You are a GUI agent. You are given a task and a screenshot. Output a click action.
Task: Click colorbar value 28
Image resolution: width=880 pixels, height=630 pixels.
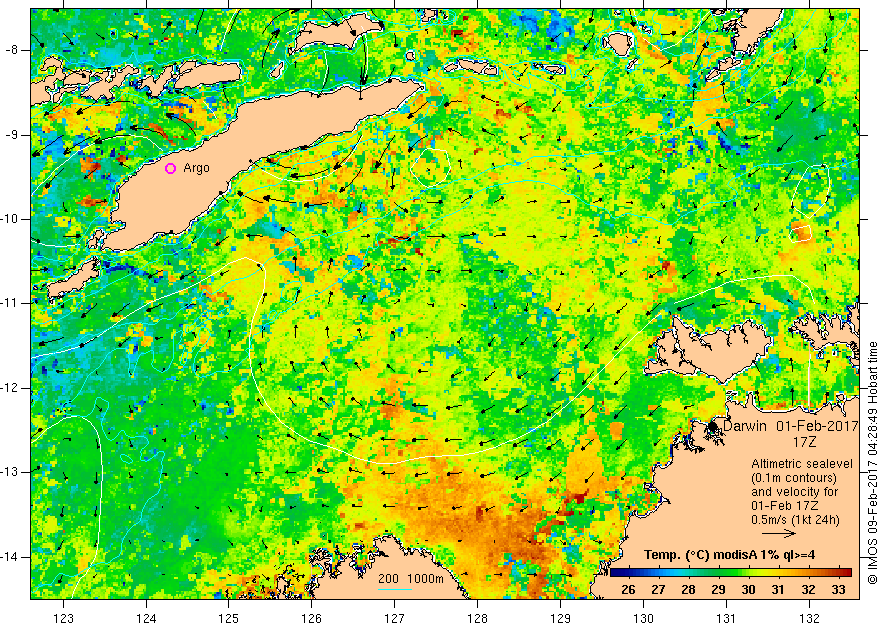point(689,590)
